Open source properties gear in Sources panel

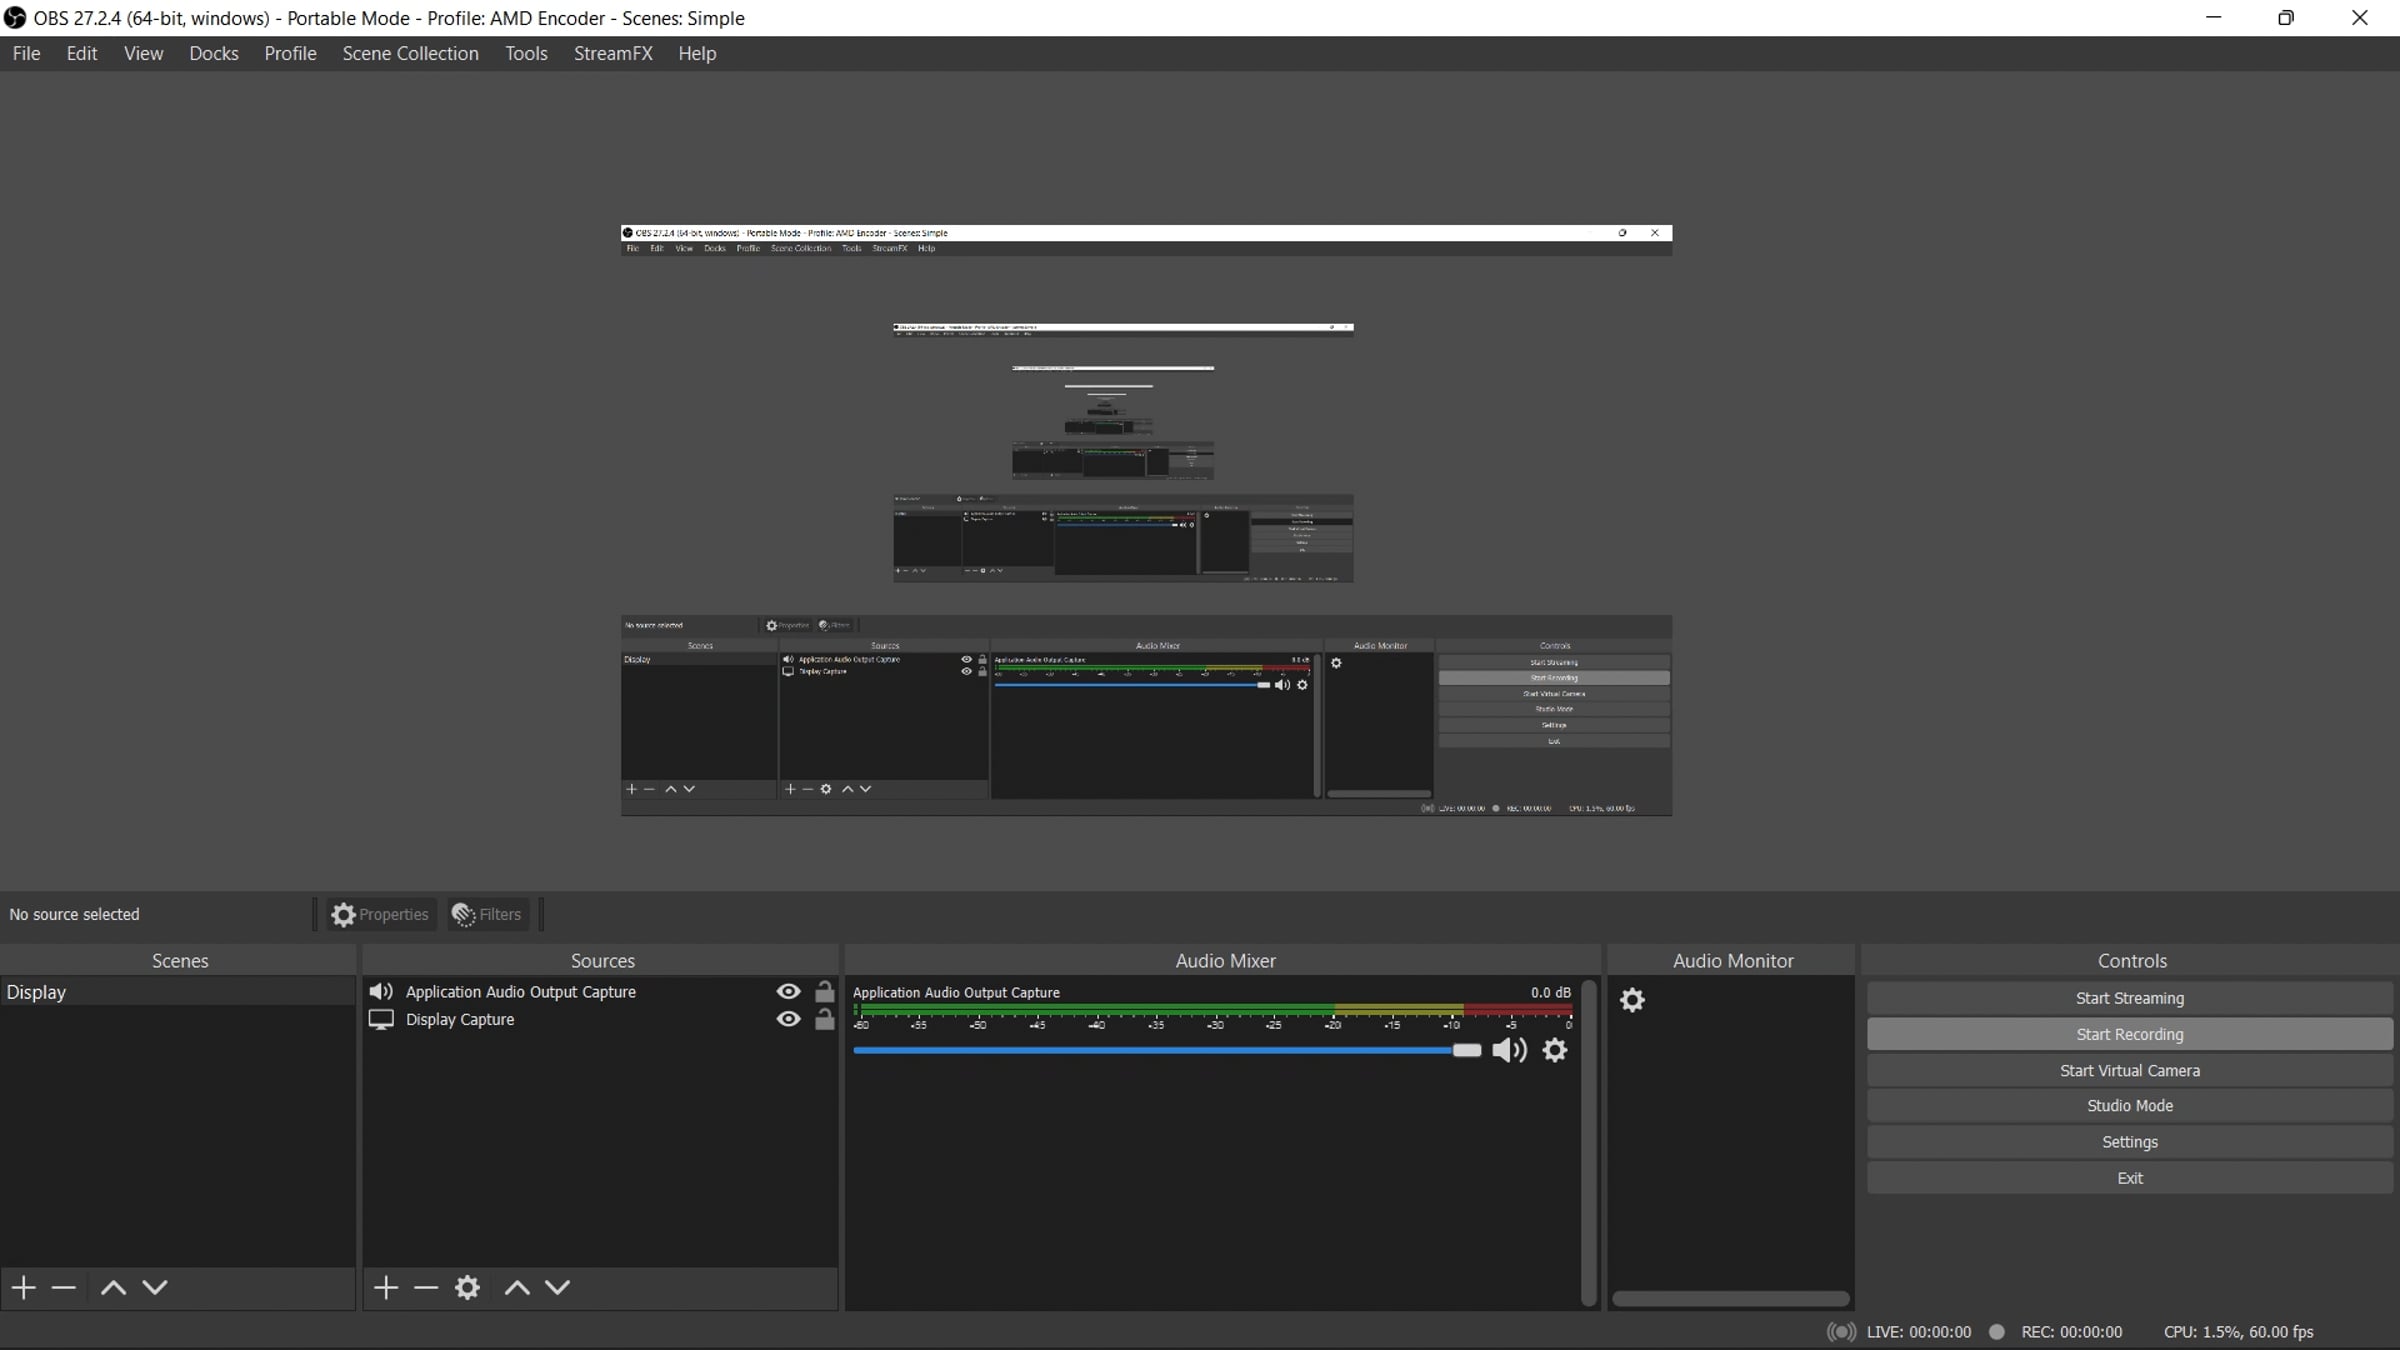click(467, 1287)
